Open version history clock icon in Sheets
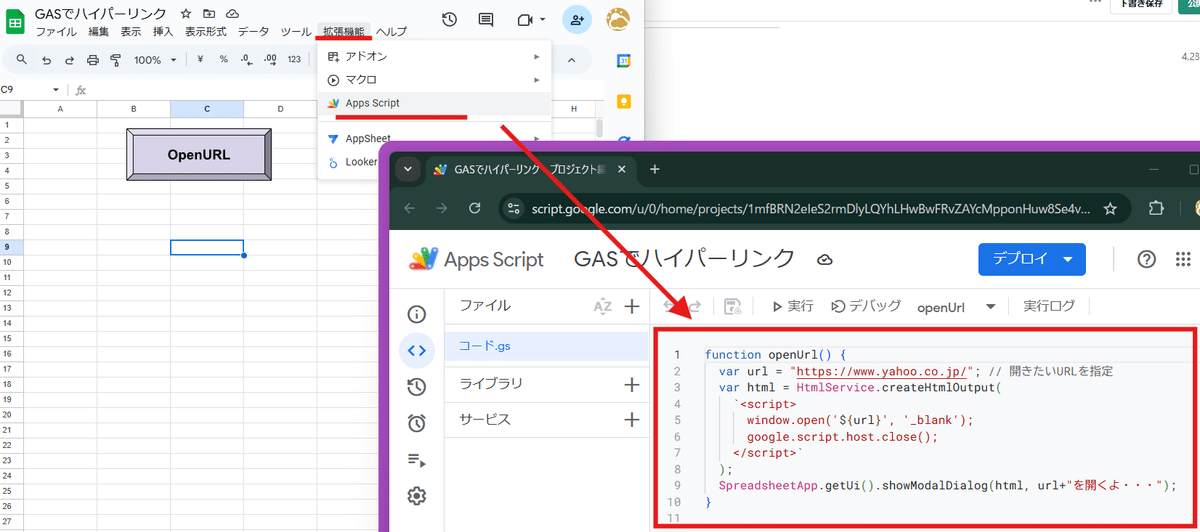 tap(450, 20)
